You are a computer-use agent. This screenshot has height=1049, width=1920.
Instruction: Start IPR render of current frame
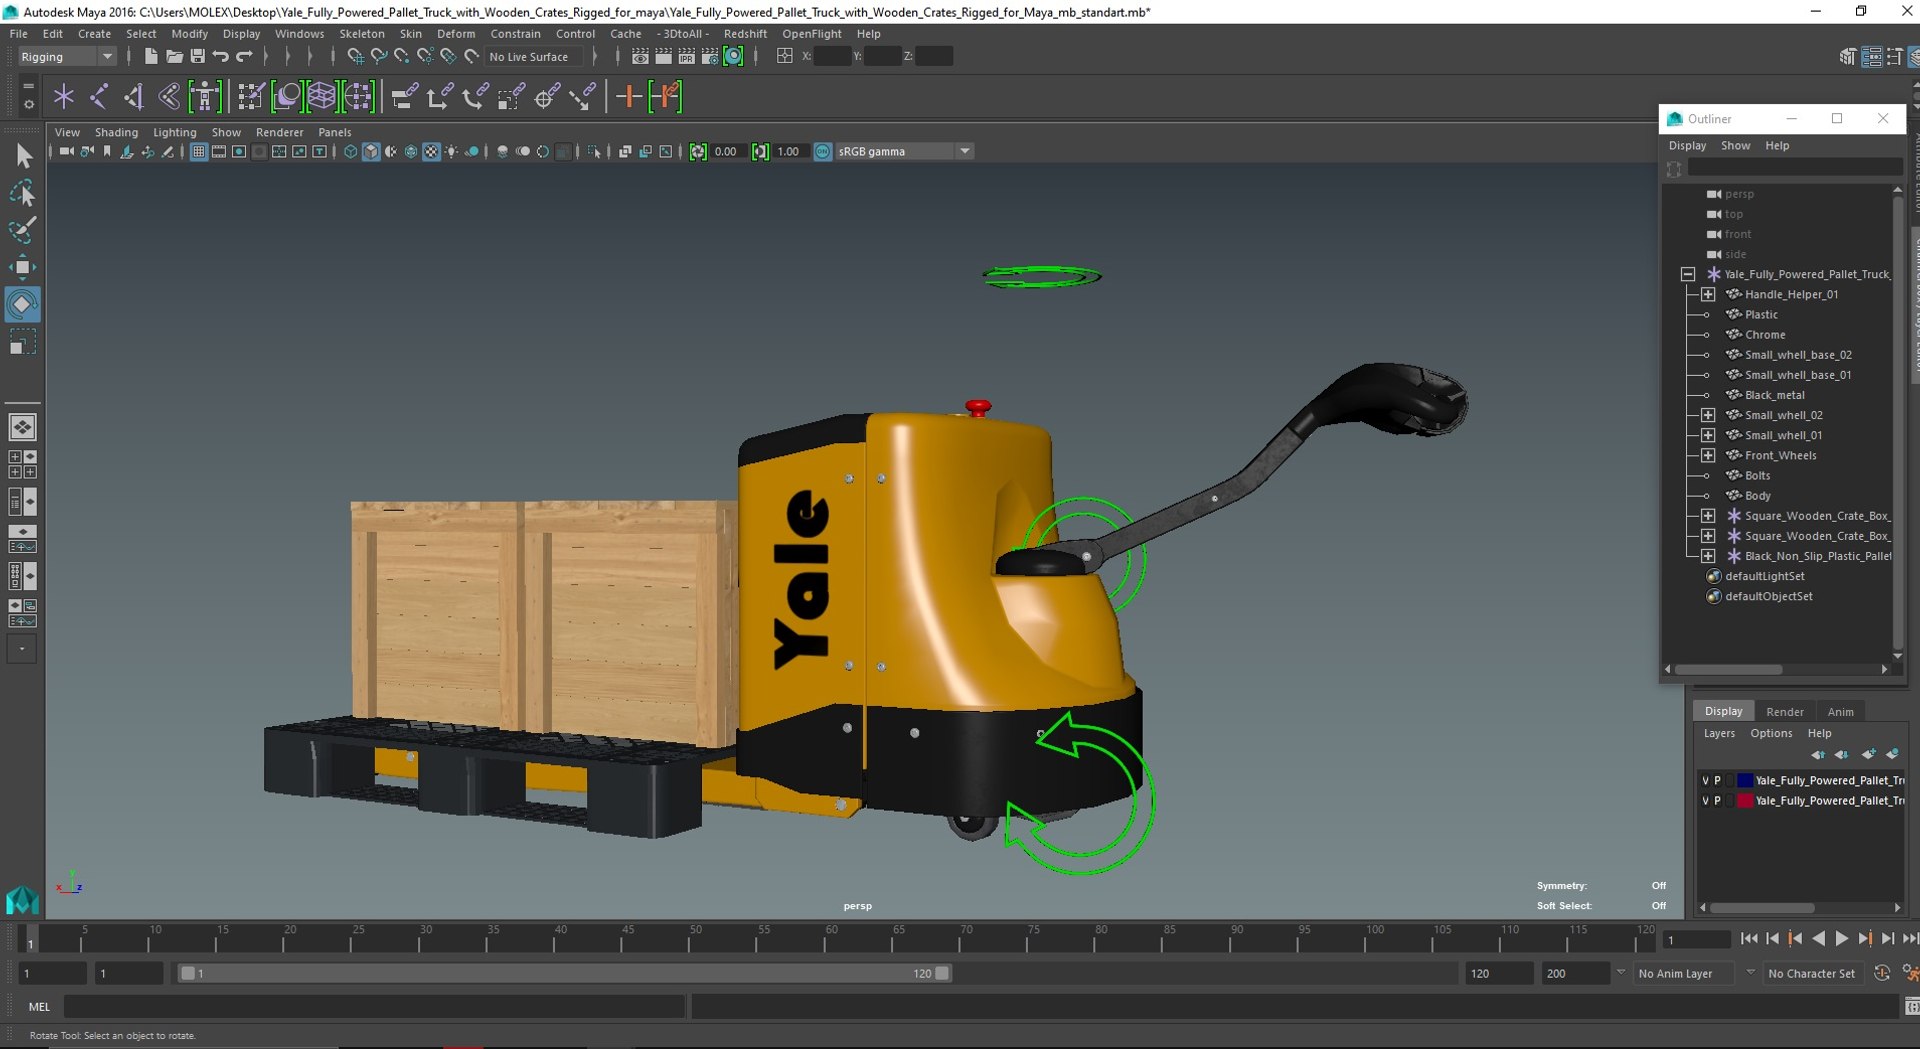point(686,57)
